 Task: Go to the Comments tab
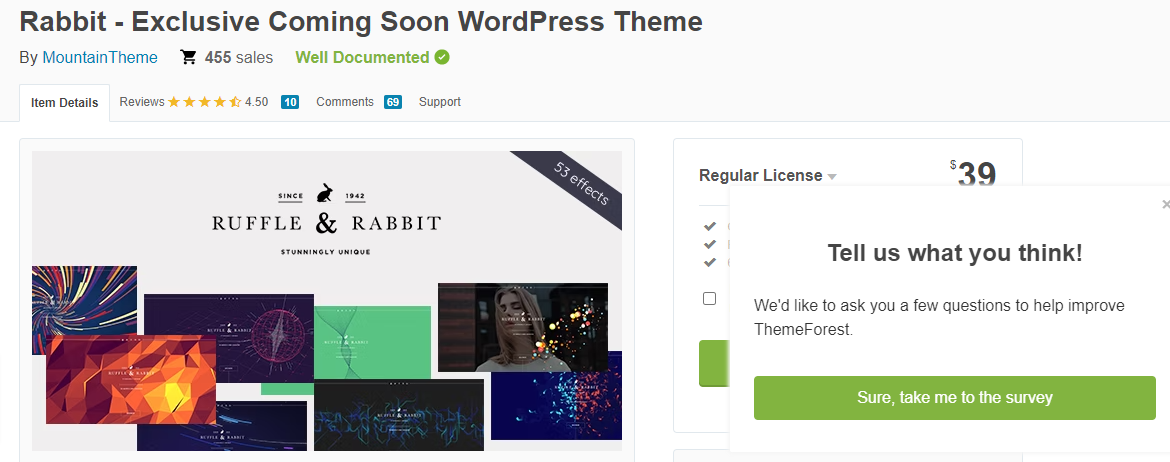(x=345, y=102)
